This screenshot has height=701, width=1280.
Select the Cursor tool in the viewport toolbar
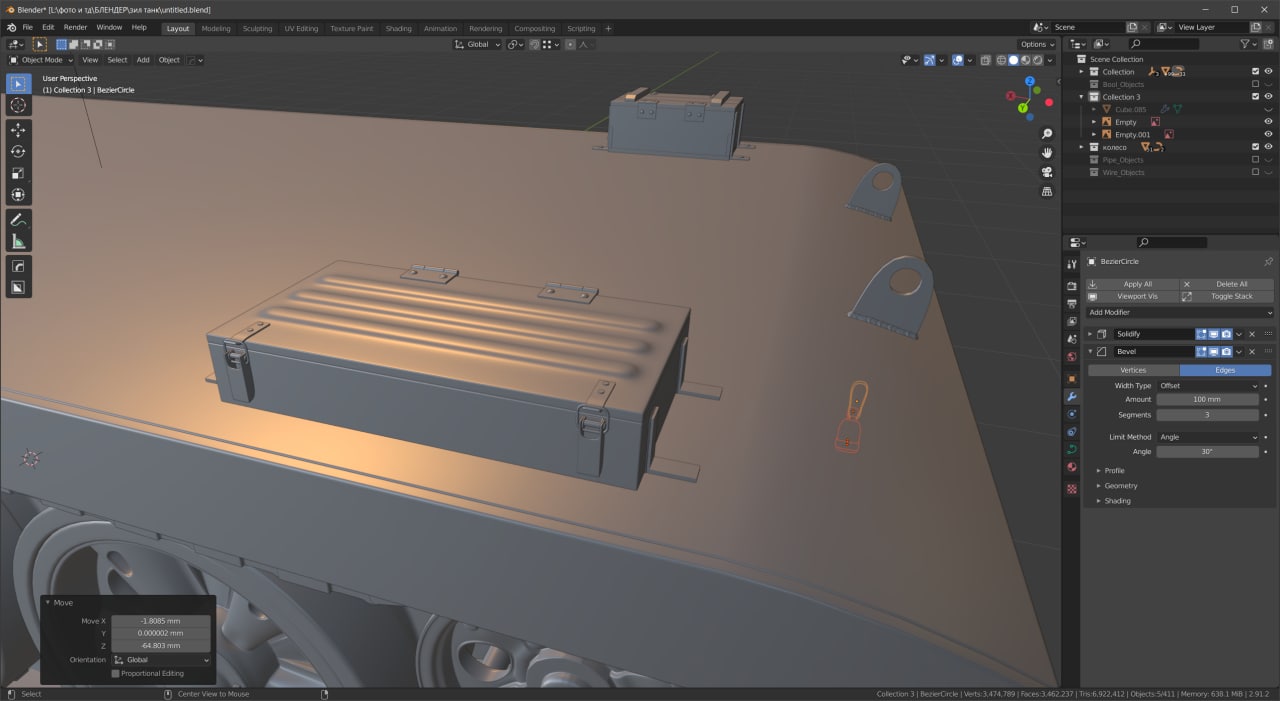coord(18,105)
